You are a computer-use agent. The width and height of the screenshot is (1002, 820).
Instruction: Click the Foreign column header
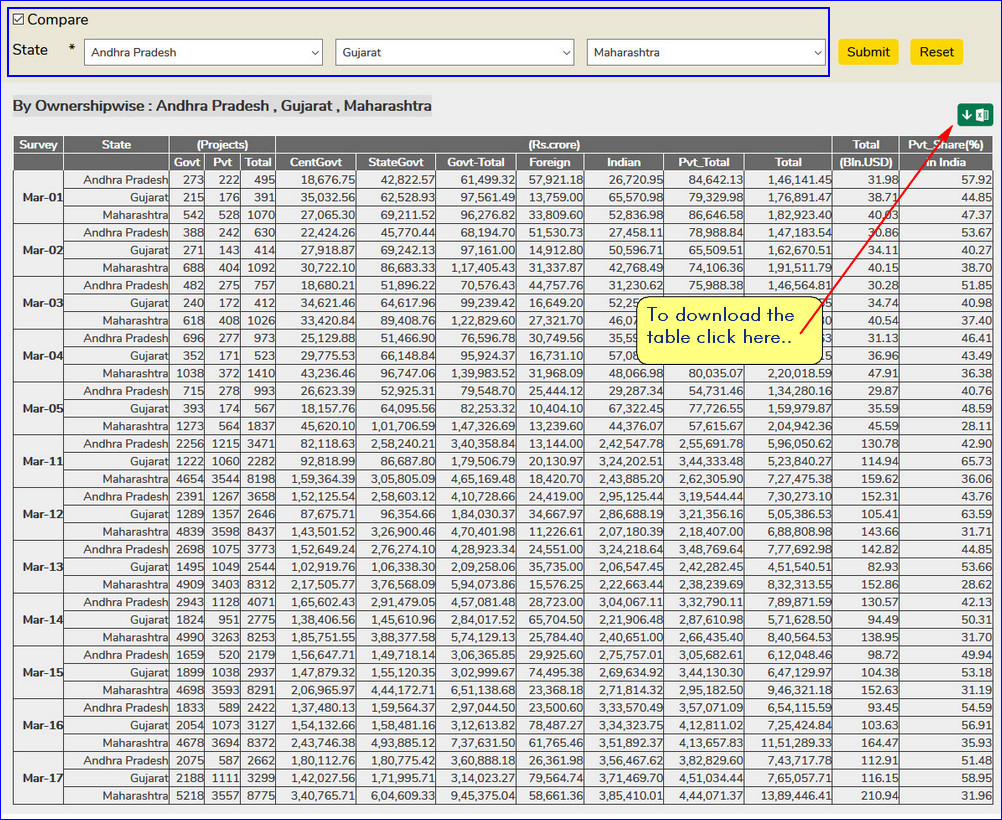tap(550, 162)
